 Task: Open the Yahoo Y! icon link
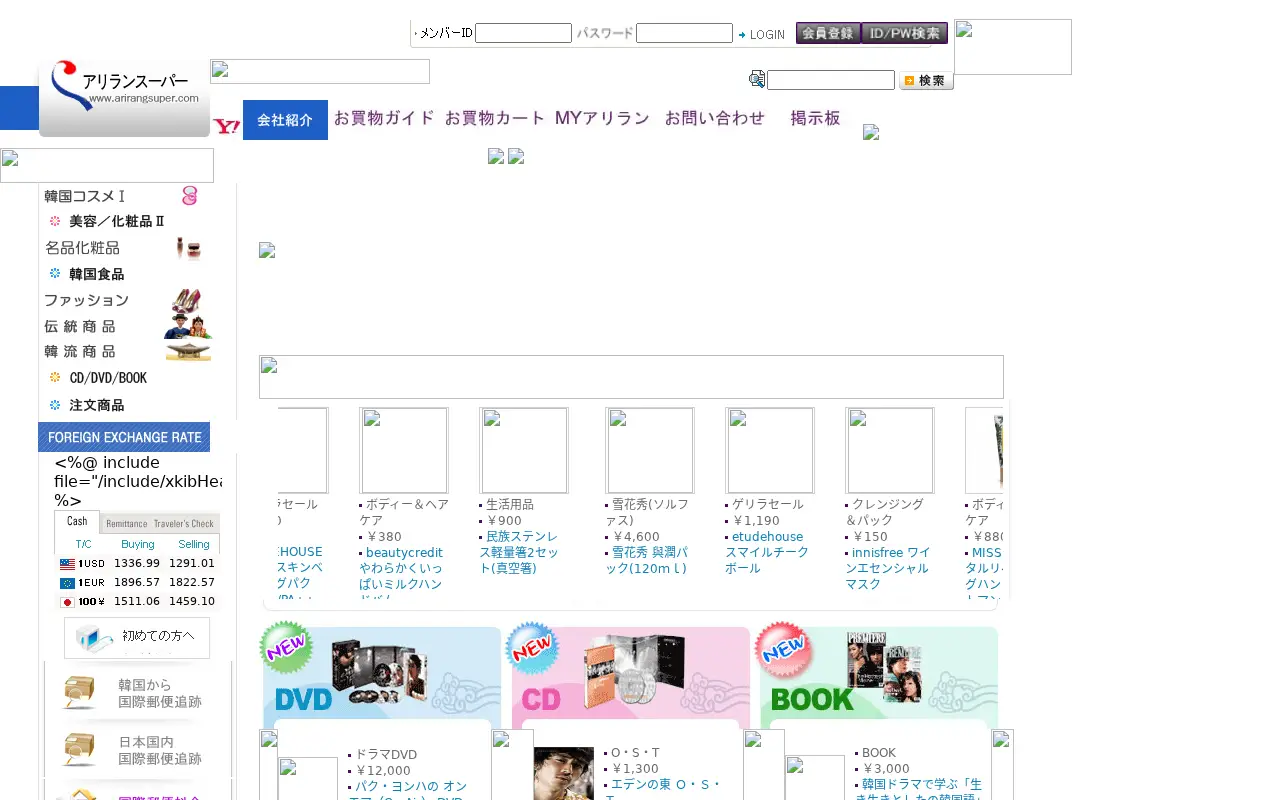pyautogui.click(x=227, y=126)
